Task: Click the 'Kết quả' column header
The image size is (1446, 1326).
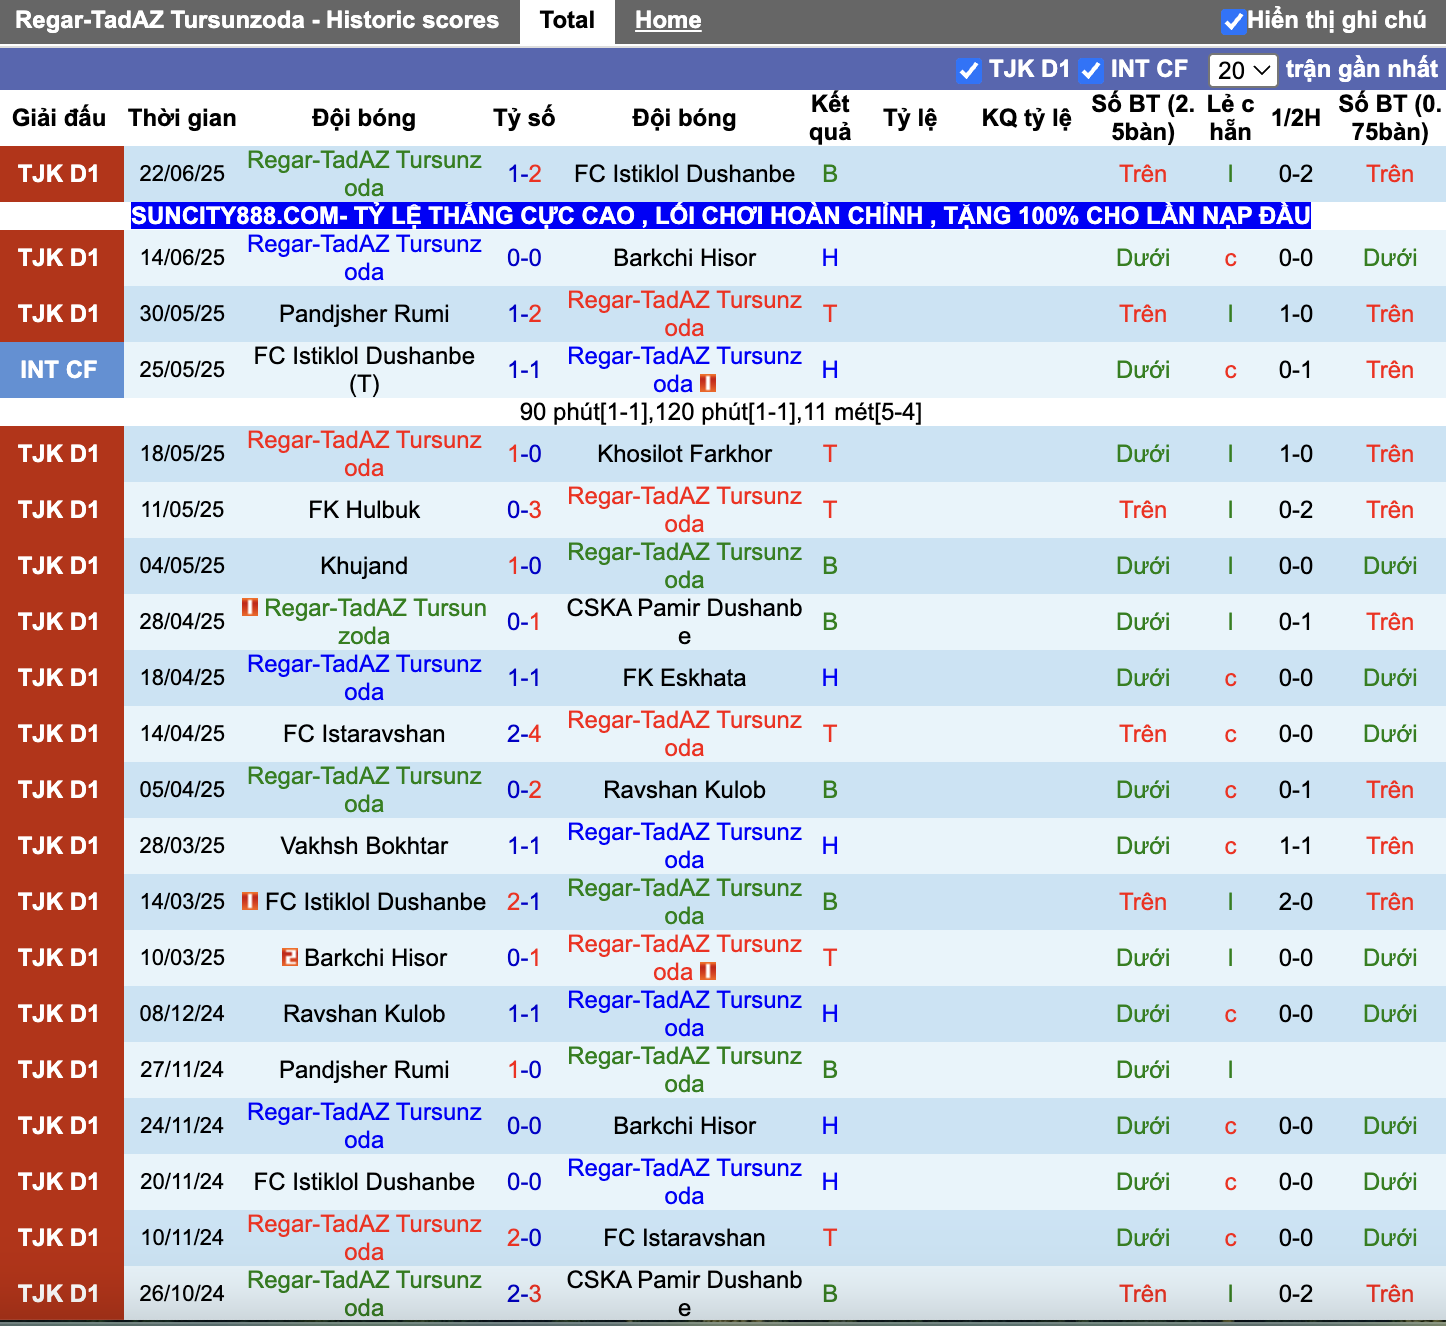Action: (830, 118)
